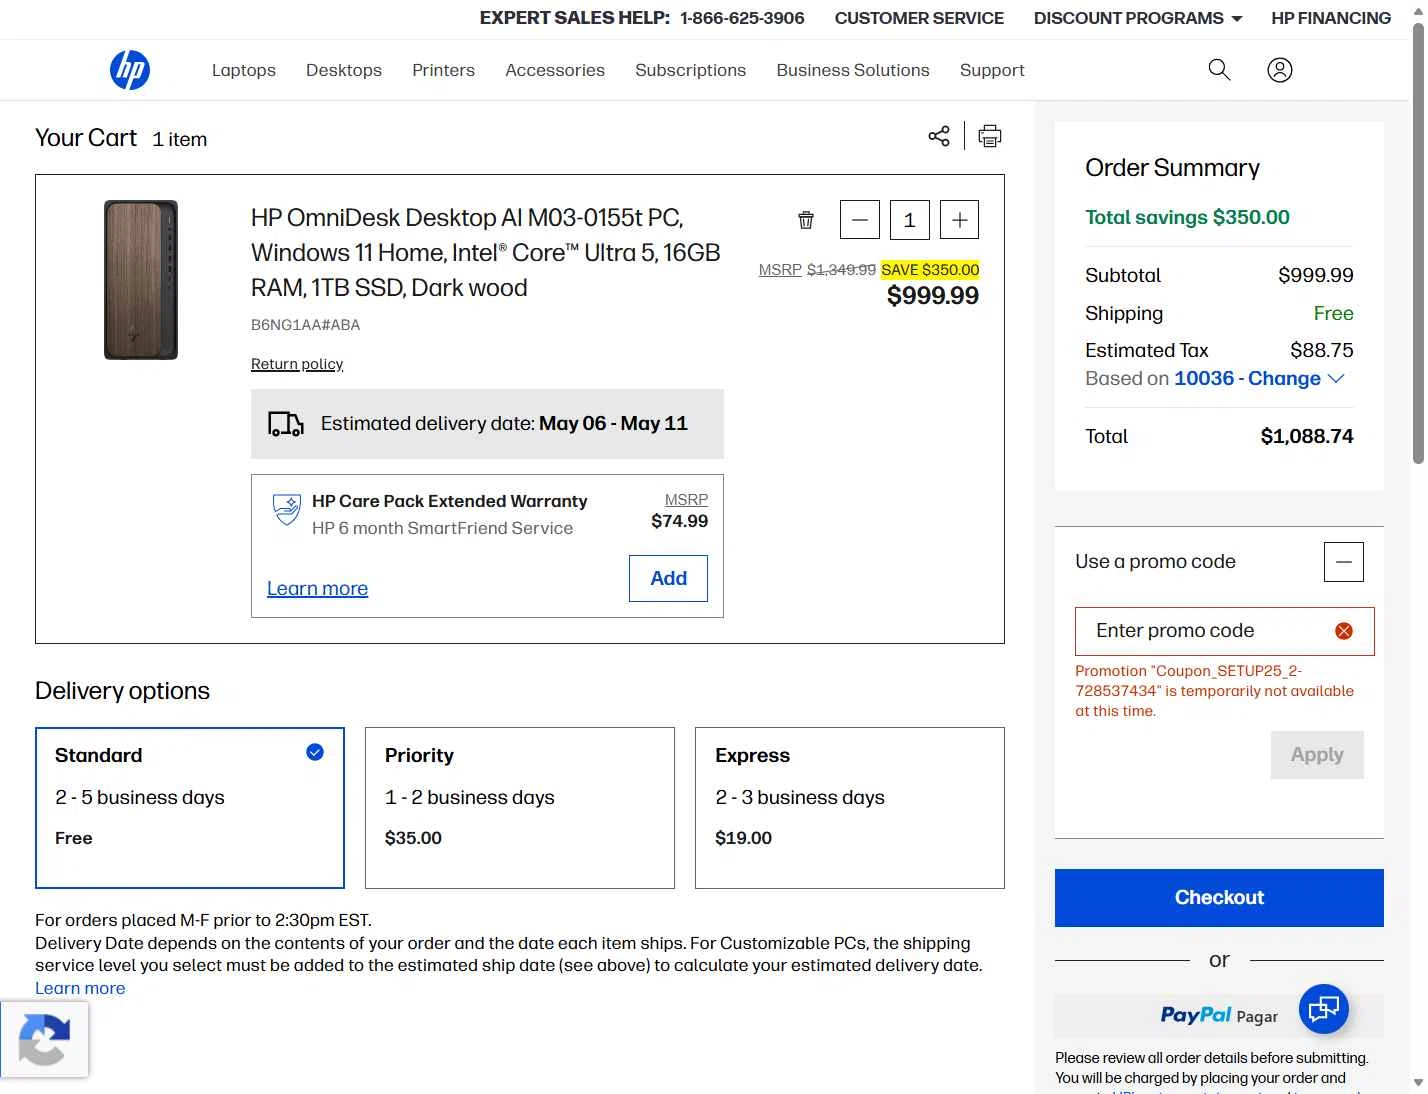The image size is (1428, 1094).
Task: Add HP Care Pack warranty
Action: click(x=668, y=578)
